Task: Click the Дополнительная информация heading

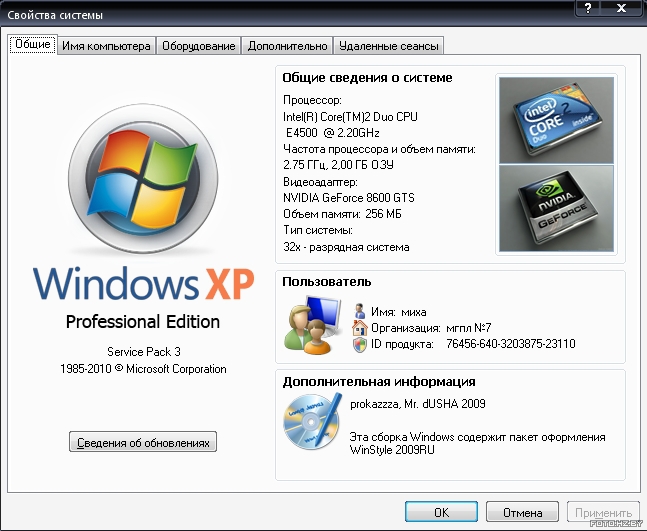Action: pos(379,382)
